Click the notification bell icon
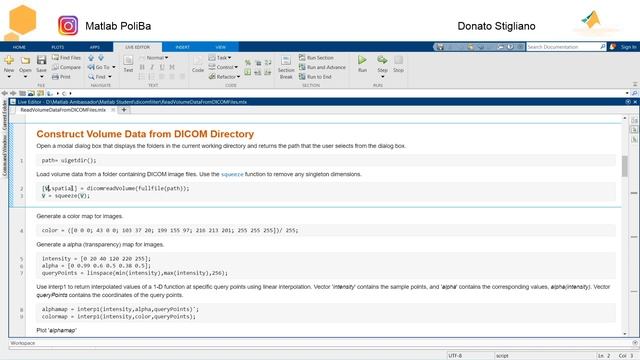Screen dimensions: 640x360 coord(613,47)
